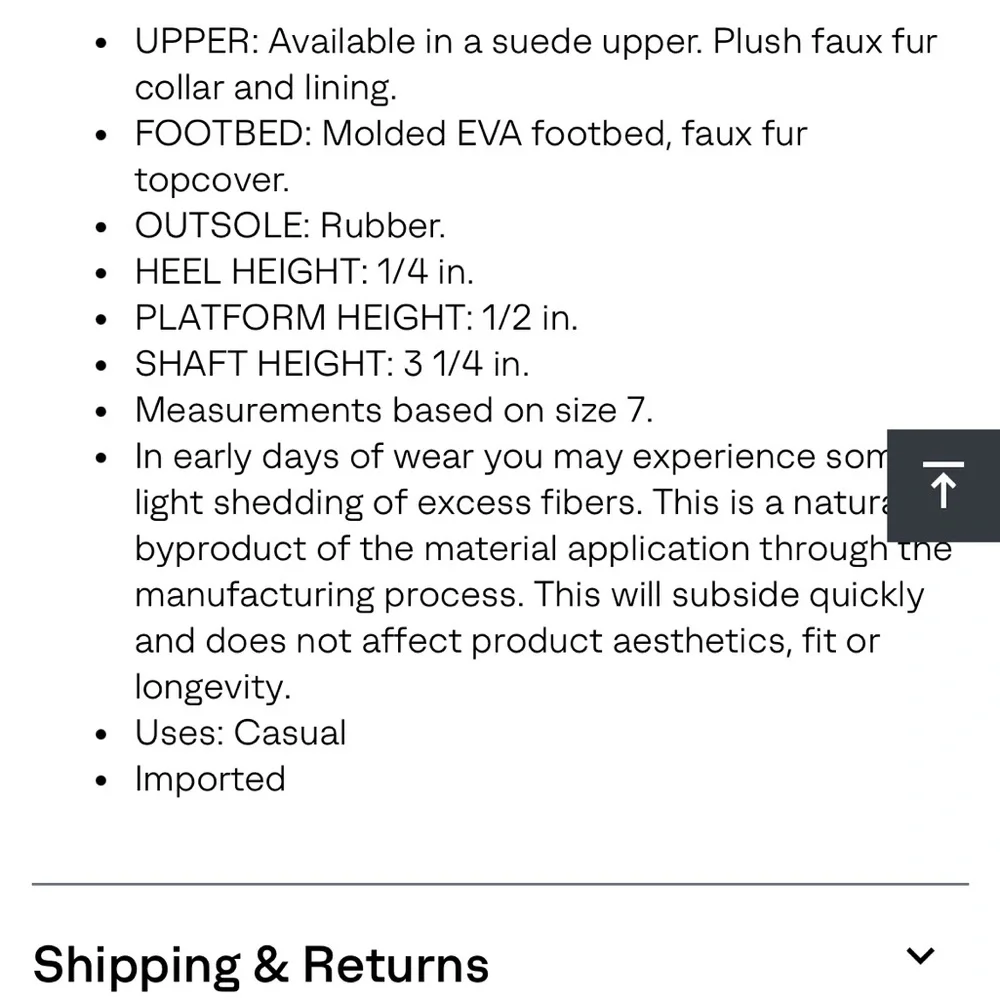Viewport: 1000px width, 1000px height.
Task: Click the HEEL HEIGHT 1/4 in. item
Action: (304, 272)
